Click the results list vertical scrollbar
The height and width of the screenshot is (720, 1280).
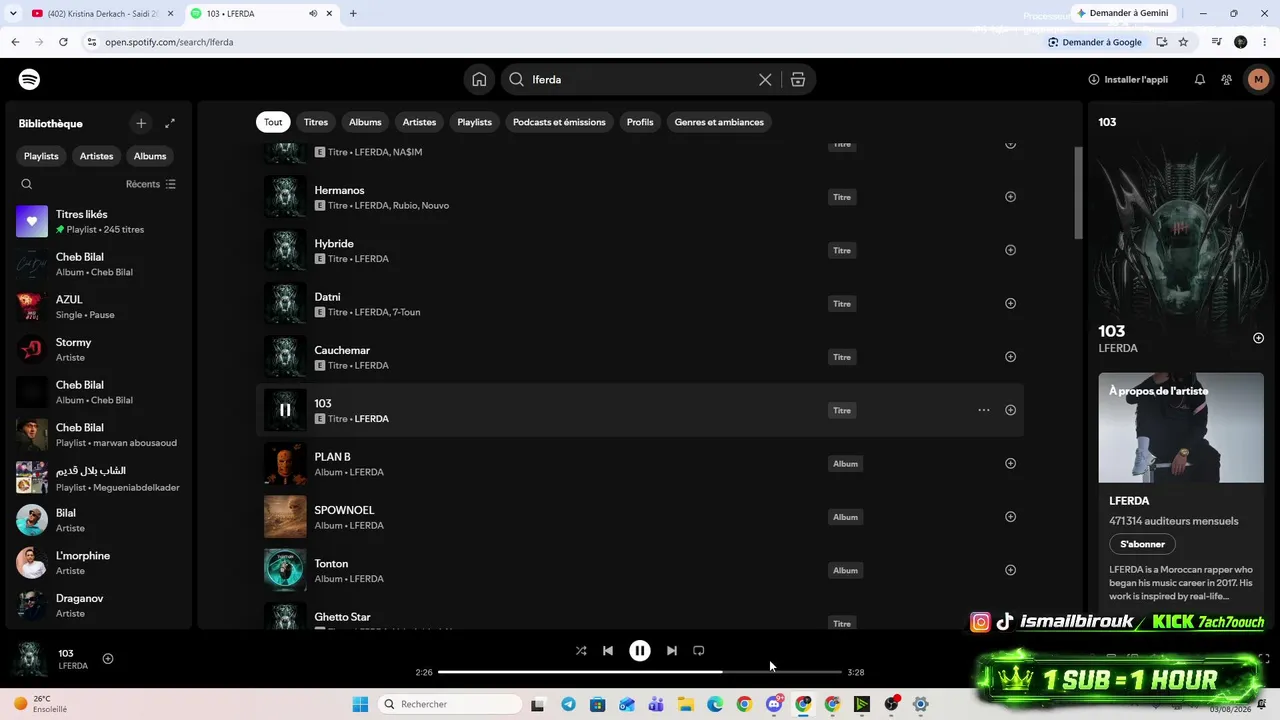[x=1078, y=192]
